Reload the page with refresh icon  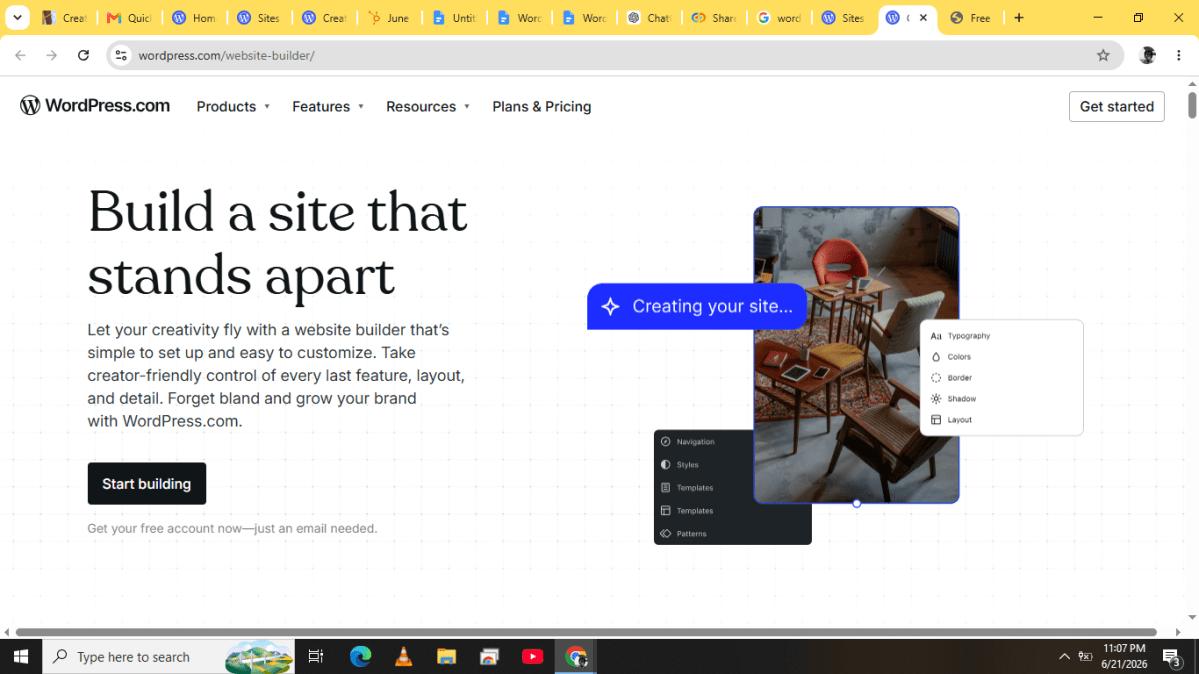click(x=83, y=55)
